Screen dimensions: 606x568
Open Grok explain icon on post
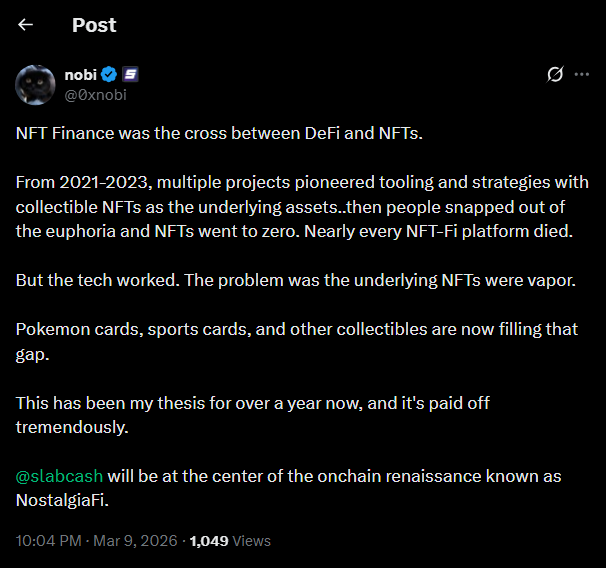pos(555,74)
